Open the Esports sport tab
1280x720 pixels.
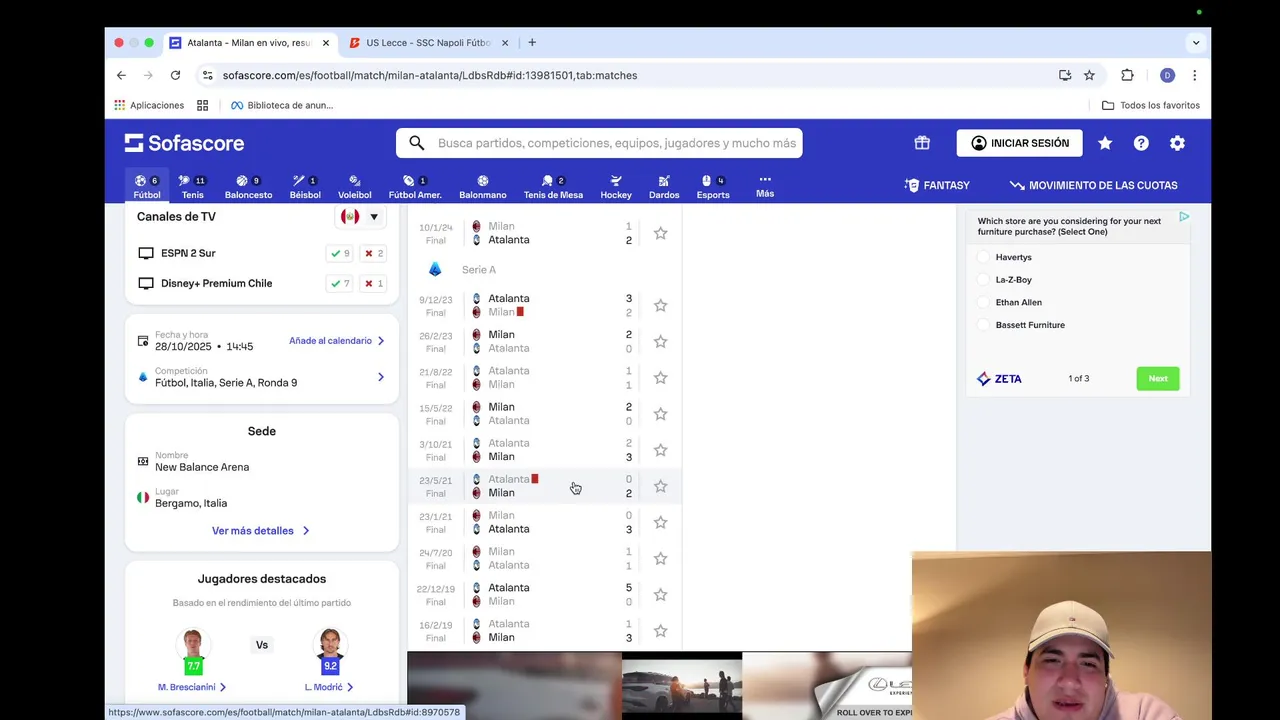point(713,187)
